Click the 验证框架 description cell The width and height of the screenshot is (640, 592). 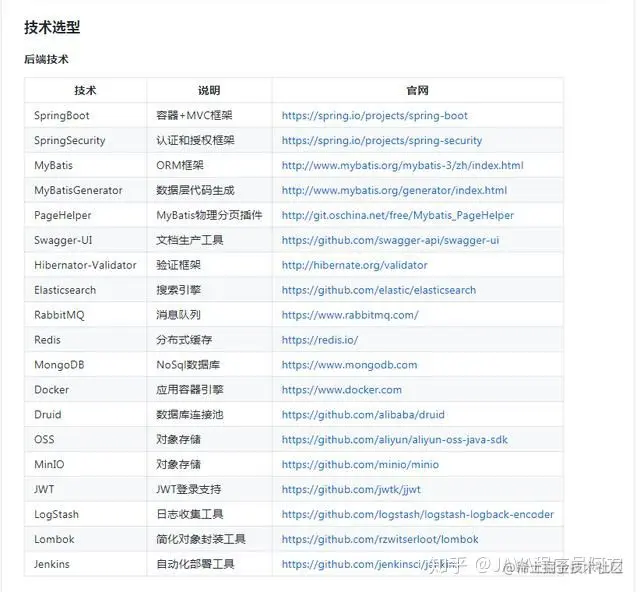tap(209, 265)
